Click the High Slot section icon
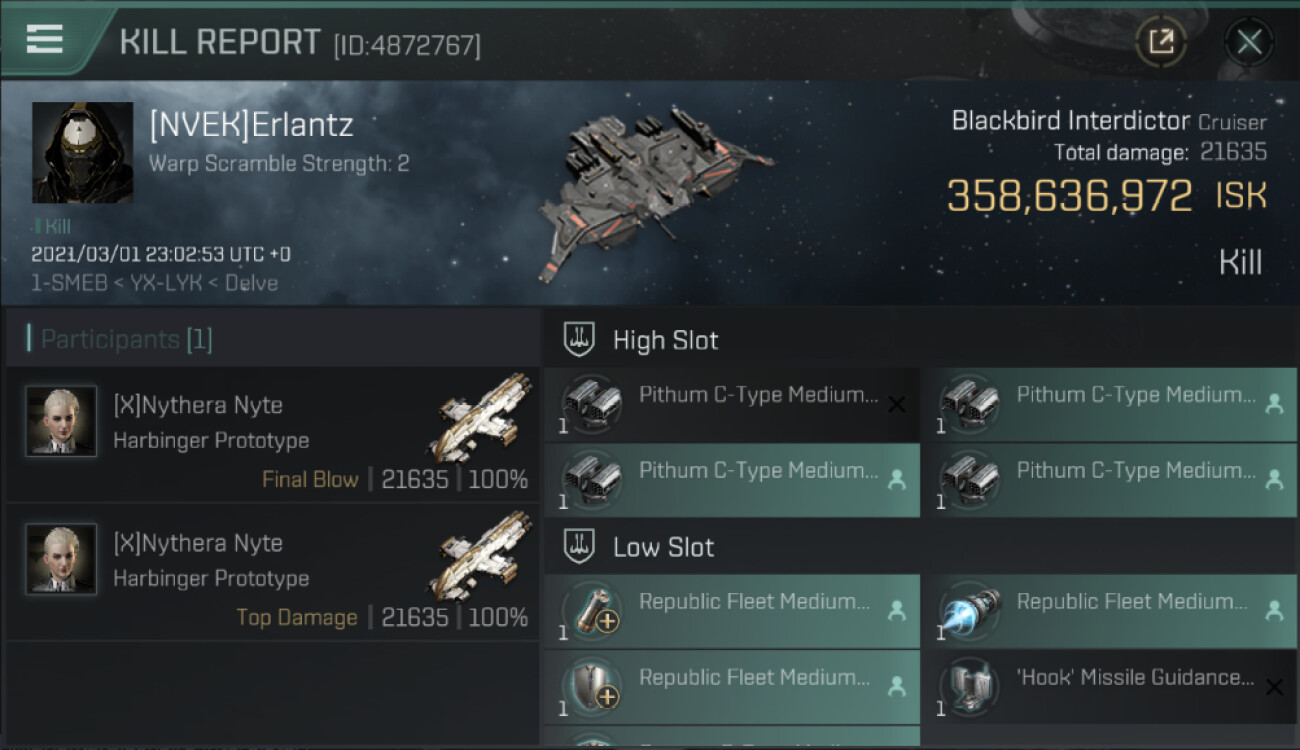Viewport: 1300px width, 750px height. pyautogui.click(x=581, y=340)
